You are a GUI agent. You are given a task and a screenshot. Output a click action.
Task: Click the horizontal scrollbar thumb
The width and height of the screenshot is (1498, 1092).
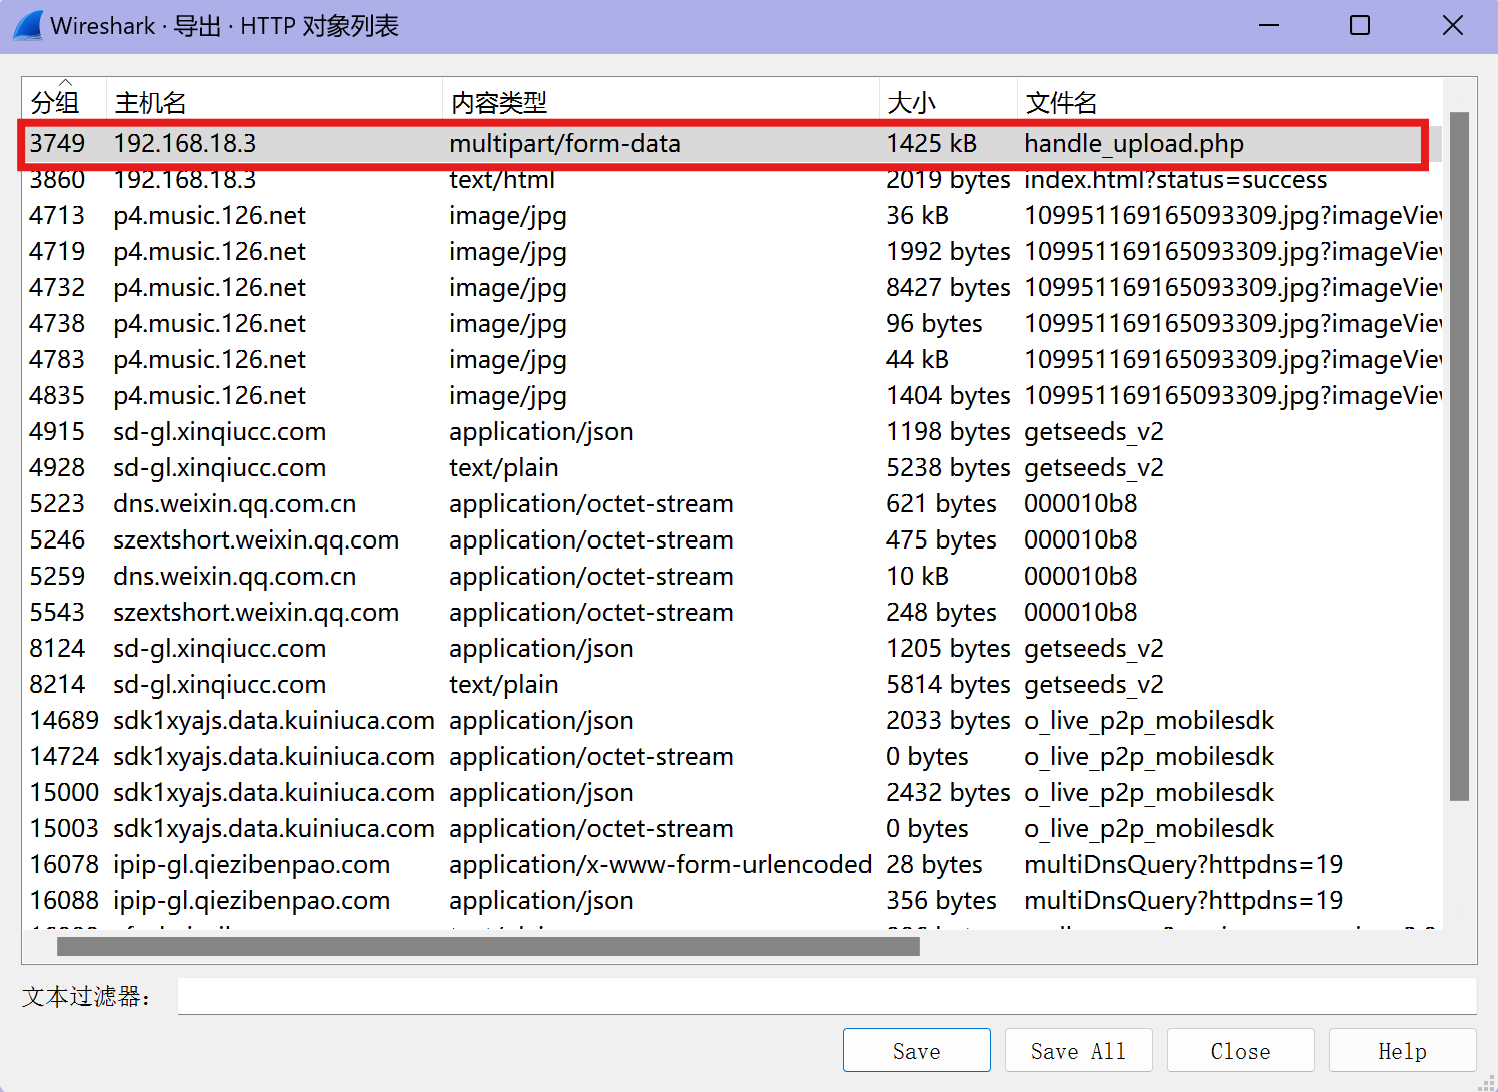pos(488,946)
